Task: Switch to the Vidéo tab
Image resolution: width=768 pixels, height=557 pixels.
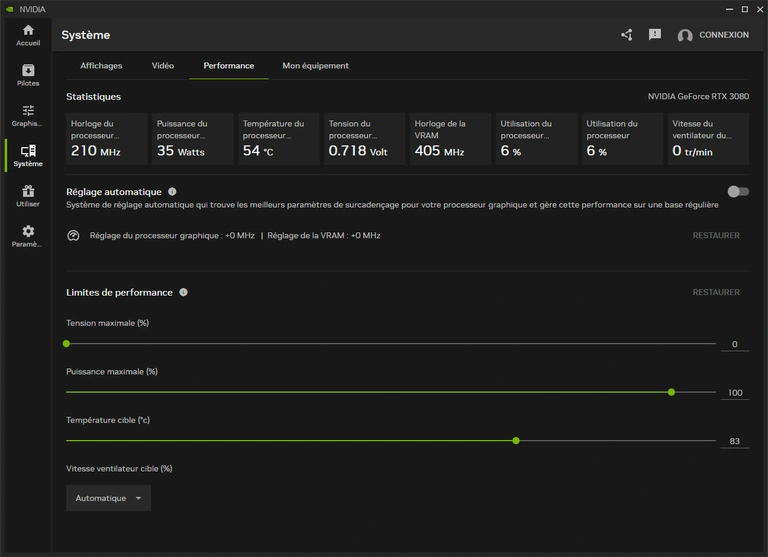Action: (x=163, y=66)
